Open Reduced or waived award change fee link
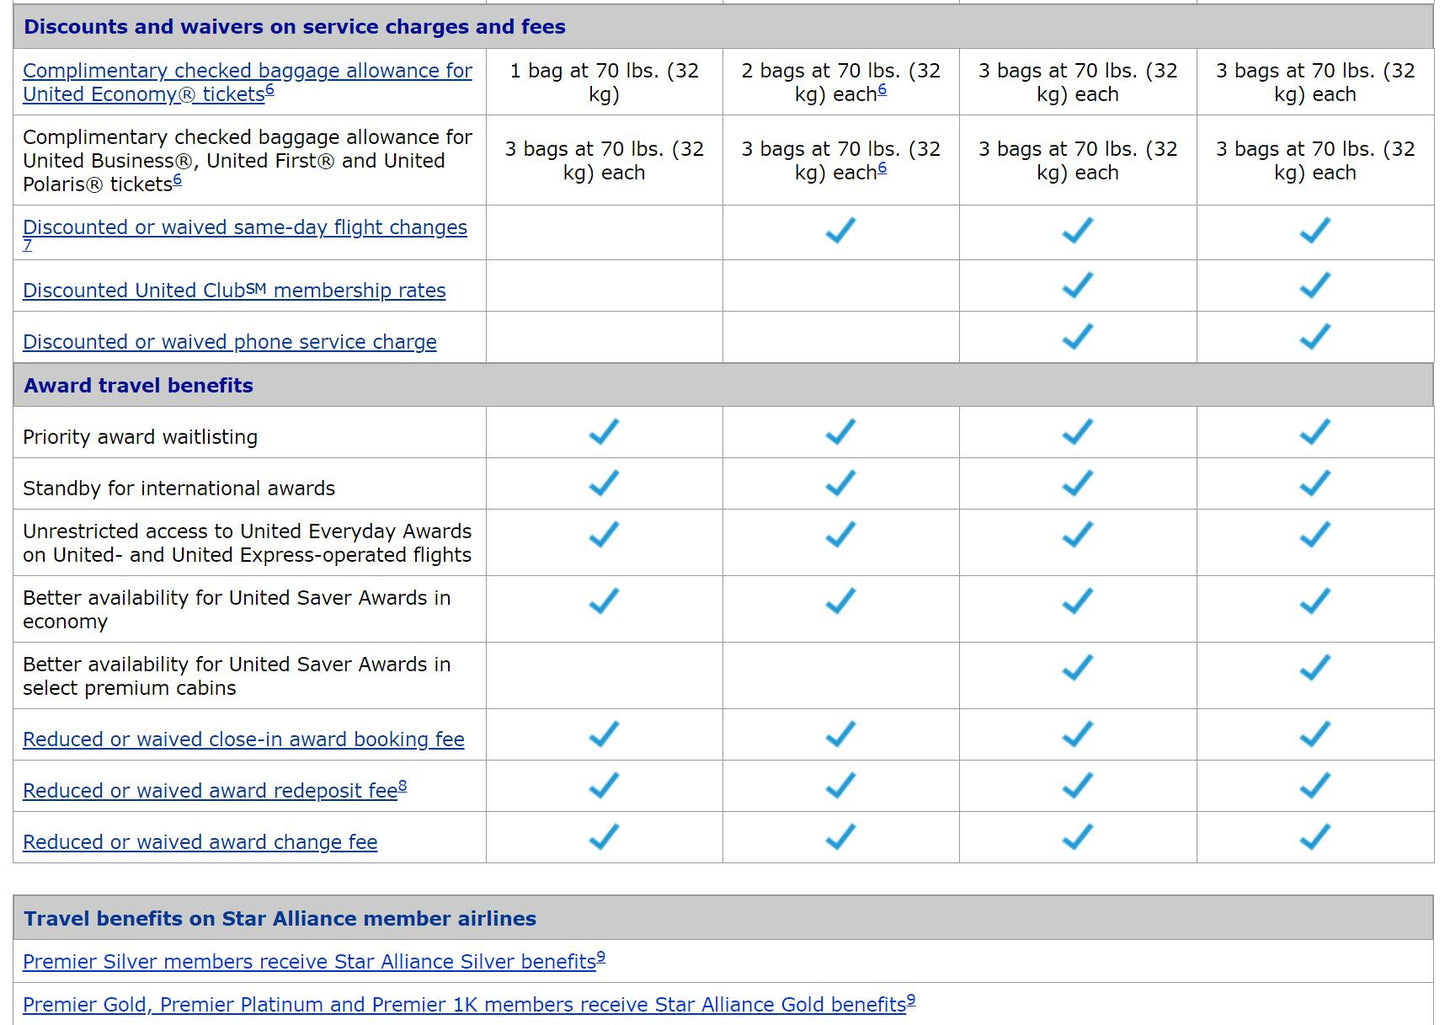The width and height of the screenshot is (1445, 1025). pyautogui.click(x=200, y=842)
